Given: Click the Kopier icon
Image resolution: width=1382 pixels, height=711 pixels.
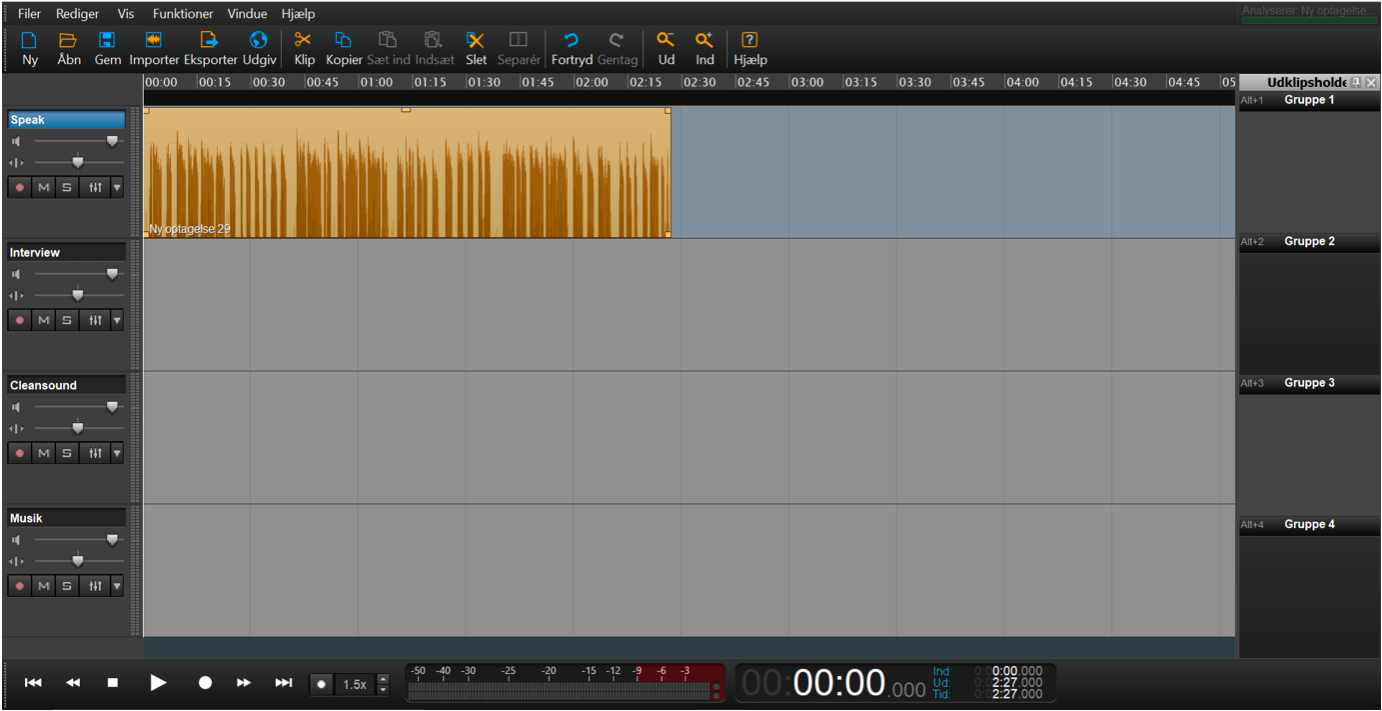Looking at the screenshot, I should [343, 41].
